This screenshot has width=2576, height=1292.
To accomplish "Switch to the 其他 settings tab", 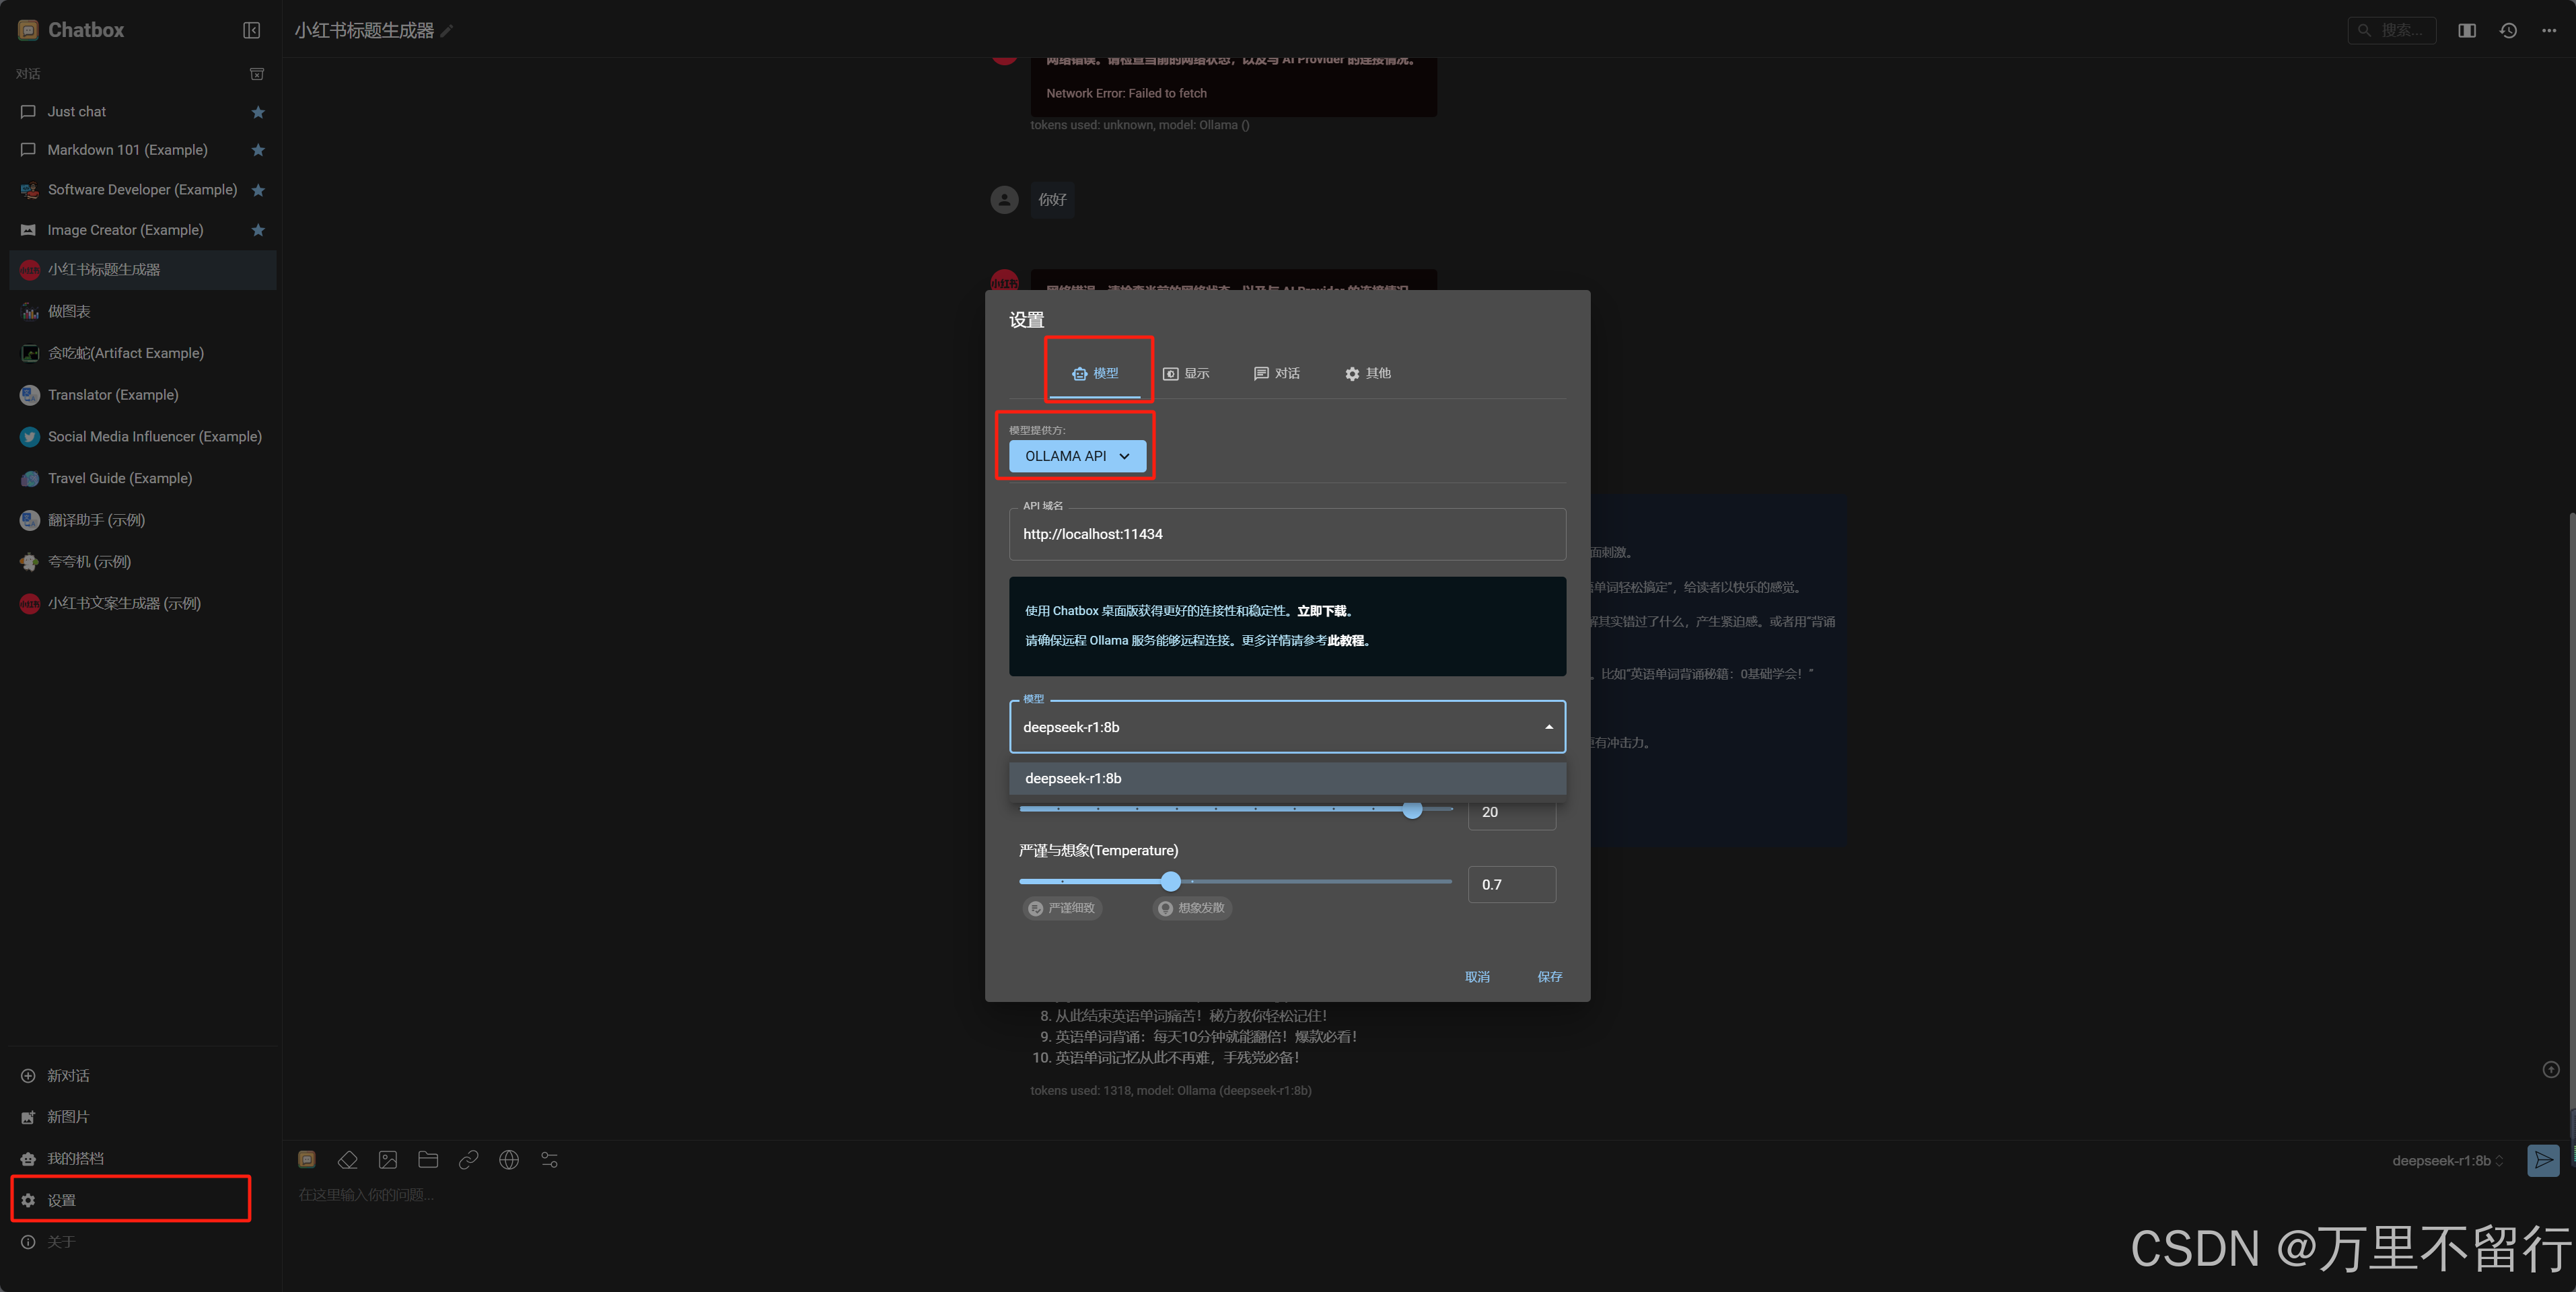I will [1367, 373].
